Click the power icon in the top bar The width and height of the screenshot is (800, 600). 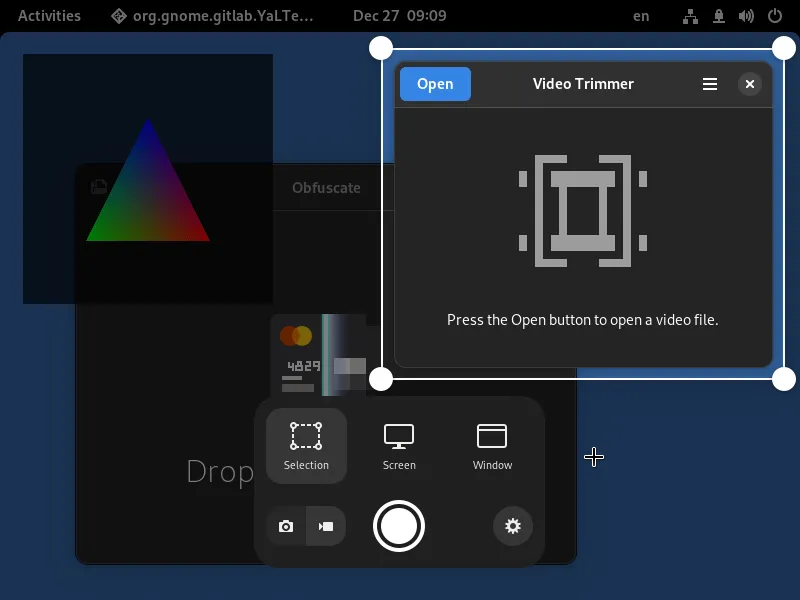point(773,16)
